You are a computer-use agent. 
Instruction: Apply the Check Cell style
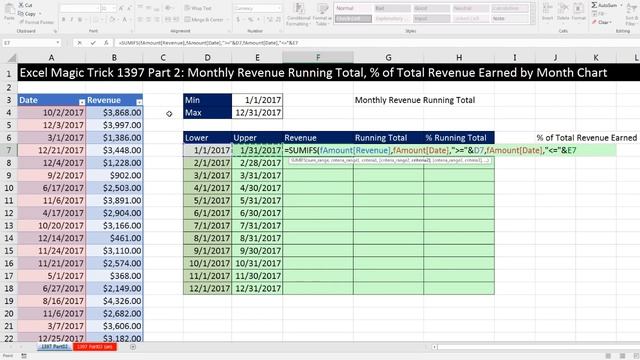click(x=353, y=19)
